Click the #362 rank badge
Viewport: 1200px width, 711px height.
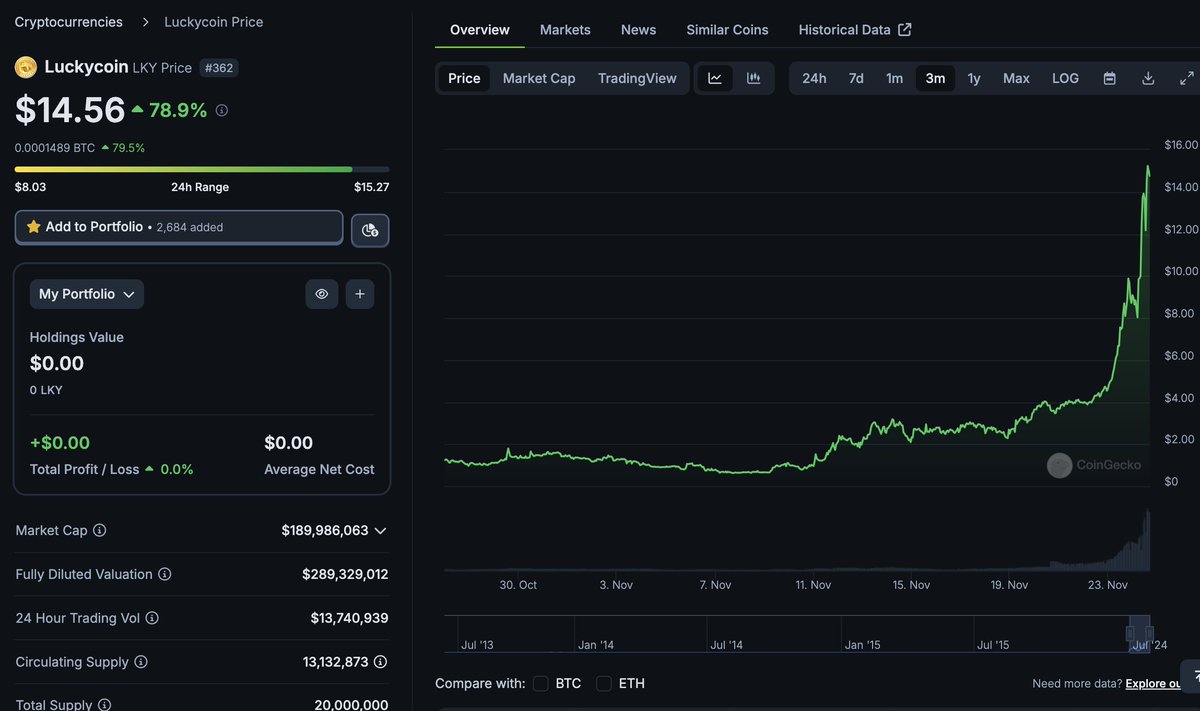(219, 68)
